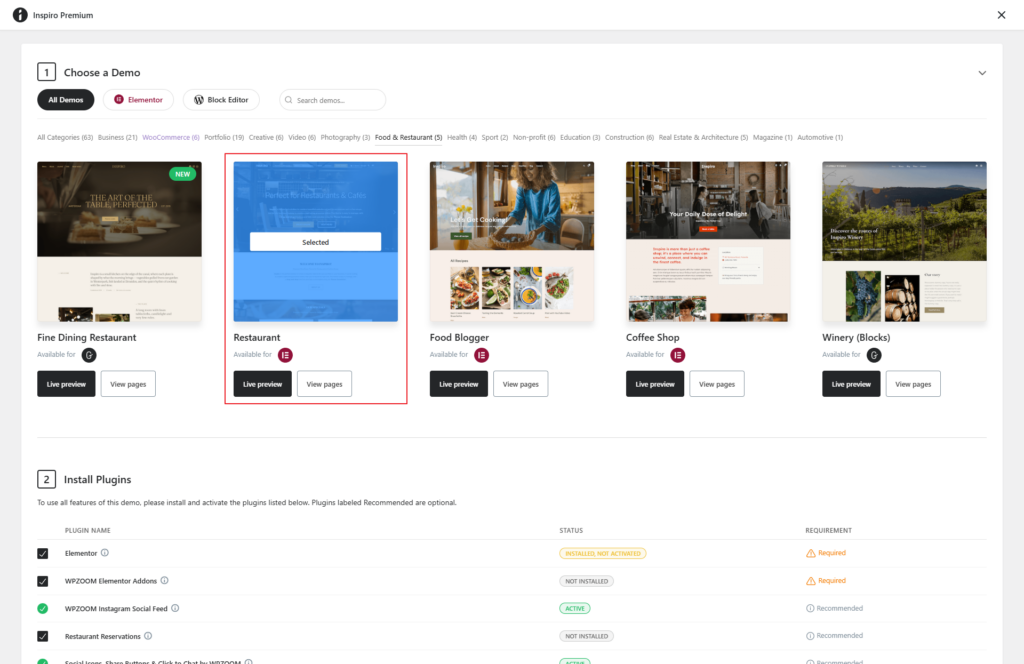This screenshot has height=664, width=1024.
Task: Open the Construction (6) category
Action: (630, 138)
